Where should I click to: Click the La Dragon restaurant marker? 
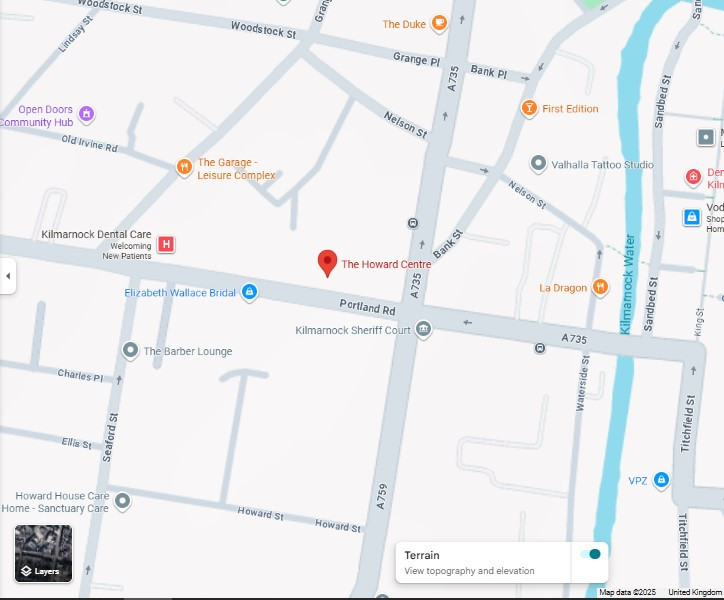click(x=600, y=287)
